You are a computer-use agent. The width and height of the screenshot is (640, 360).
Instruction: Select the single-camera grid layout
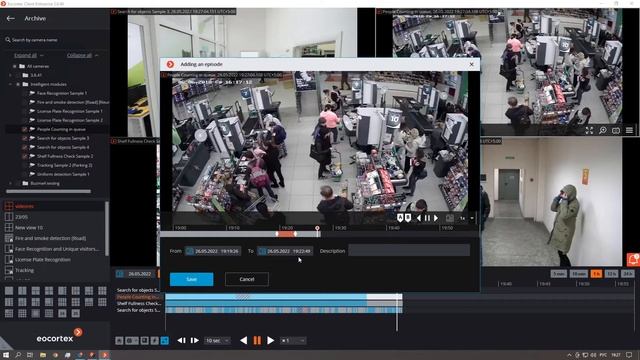[x=9, y=291]
